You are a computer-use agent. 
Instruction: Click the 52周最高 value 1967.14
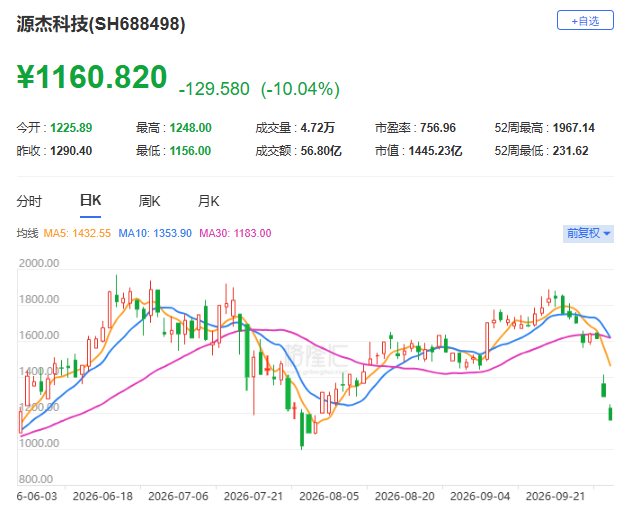tap(573, 128)
